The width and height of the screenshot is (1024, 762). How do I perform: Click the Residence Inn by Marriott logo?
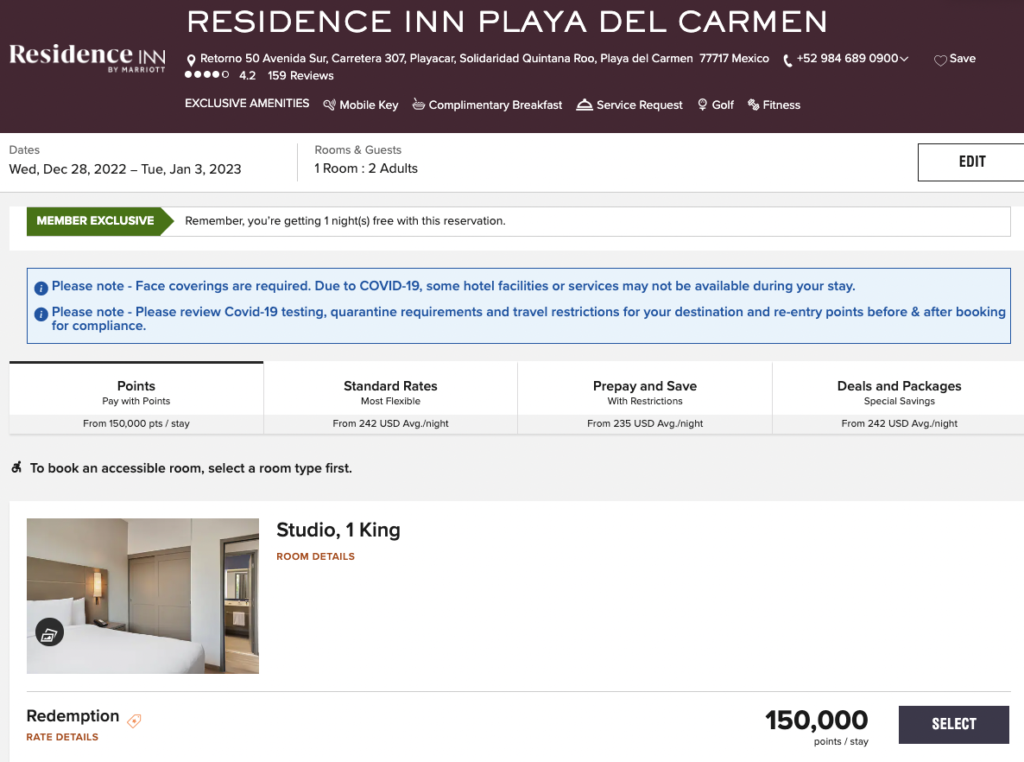[86, 57]
